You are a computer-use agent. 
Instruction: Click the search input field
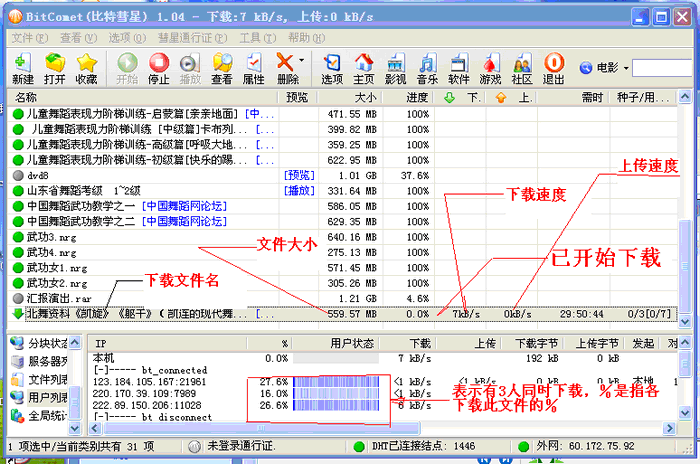click(662, 68)
